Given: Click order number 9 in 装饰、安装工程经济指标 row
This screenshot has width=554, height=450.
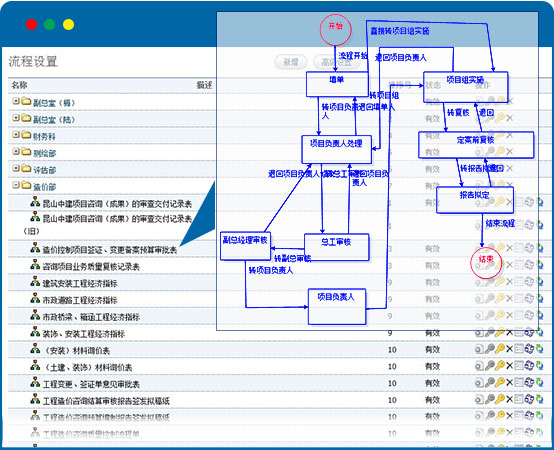Looking at the screenshot, I should (390, 333).
